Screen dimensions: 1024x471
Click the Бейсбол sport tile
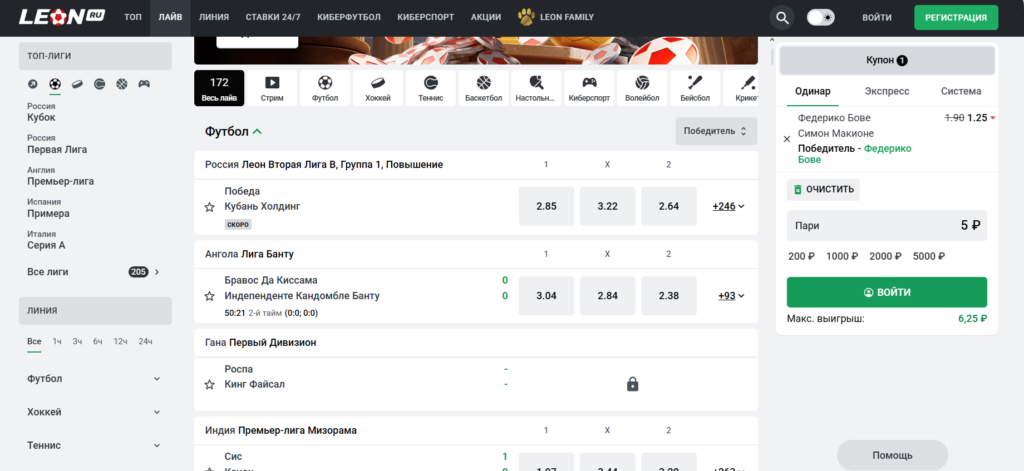[695, 88]
